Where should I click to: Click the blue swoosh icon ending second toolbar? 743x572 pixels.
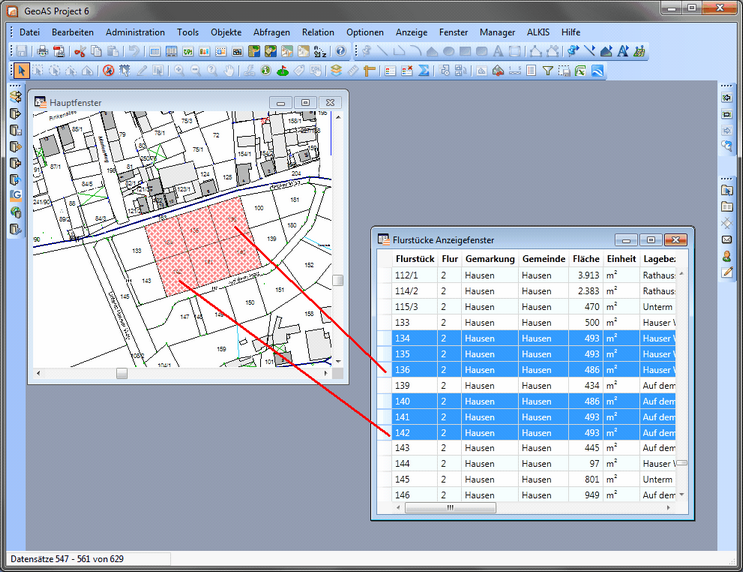pos(598,71)
